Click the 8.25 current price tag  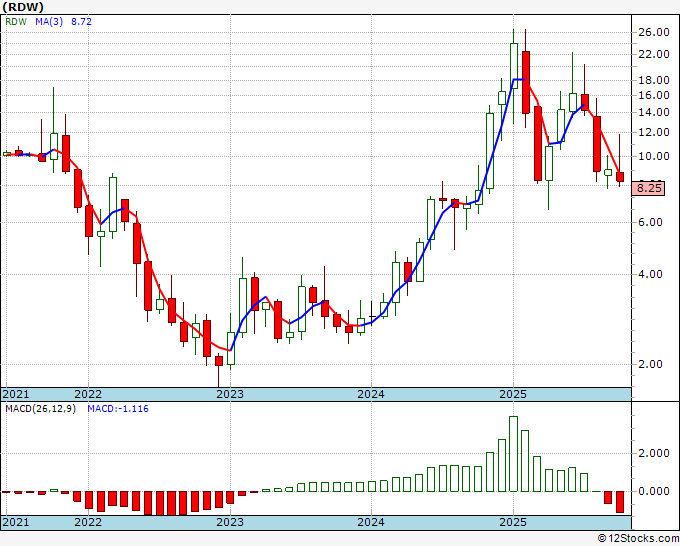649,188
